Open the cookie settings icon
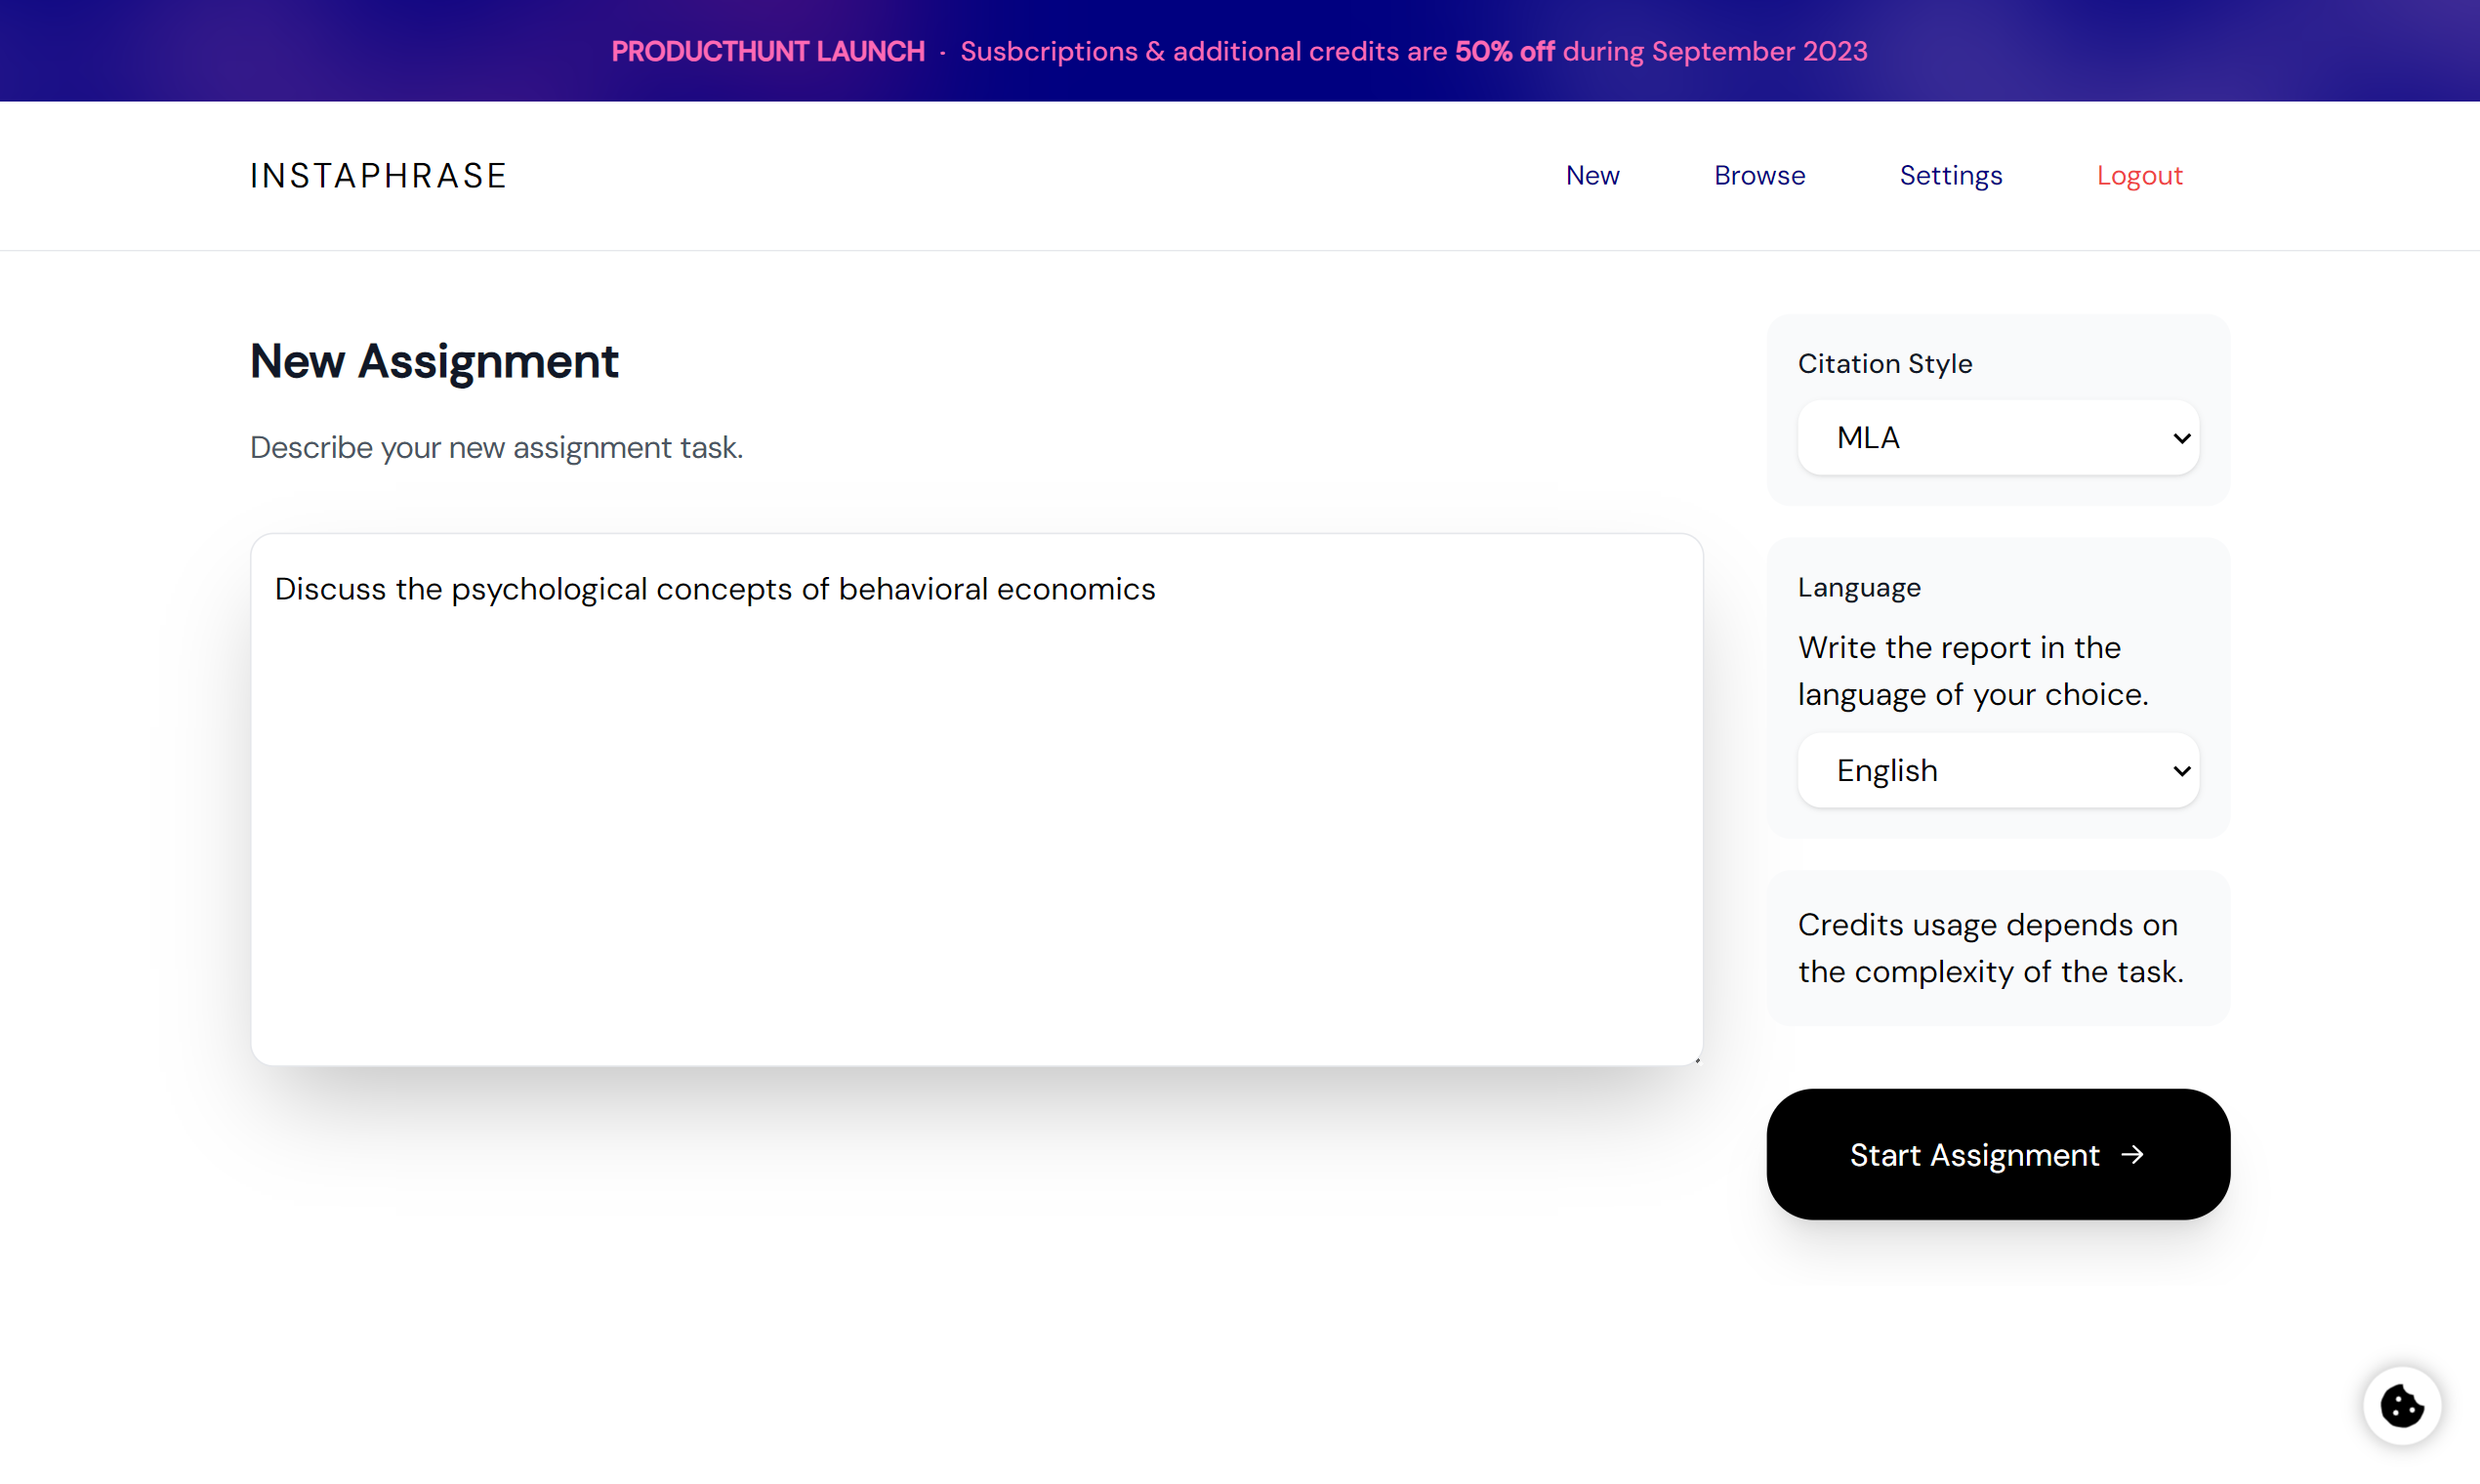This screenshot has height=1484, width=2480. (x=2403, y=1405)
